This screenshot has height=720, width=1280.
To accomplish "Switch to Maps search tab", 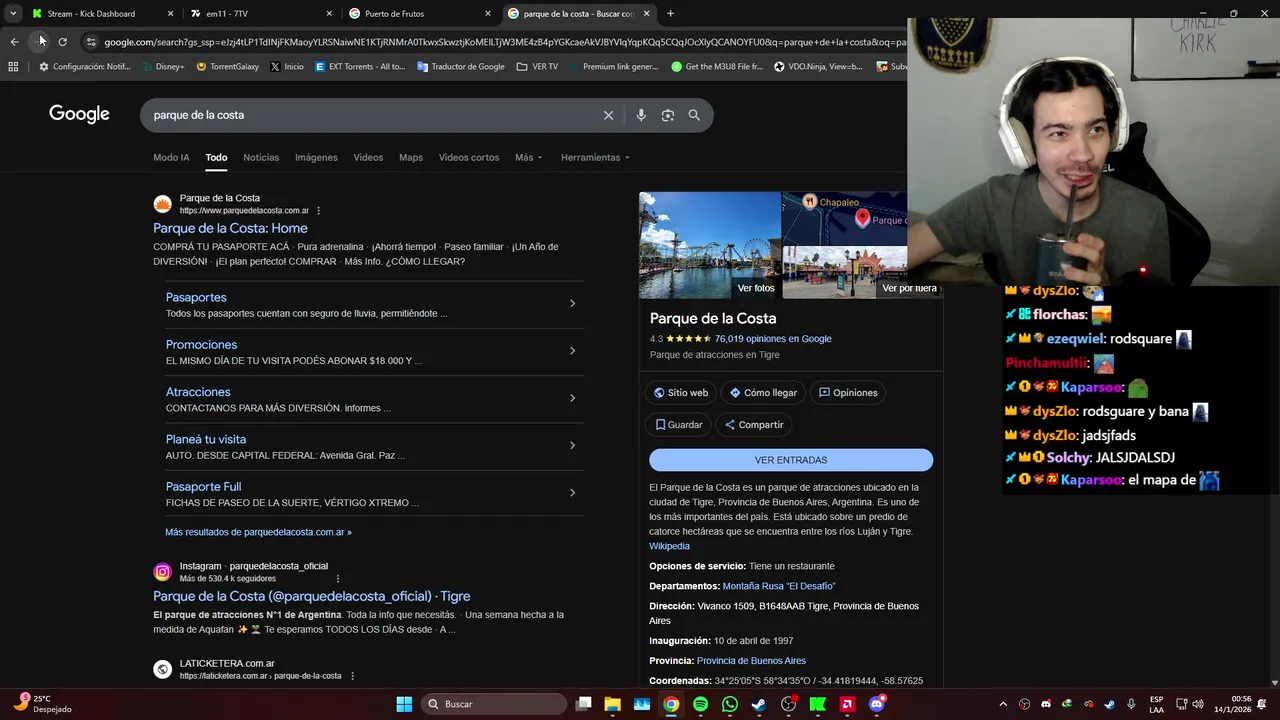I will 411,157.
